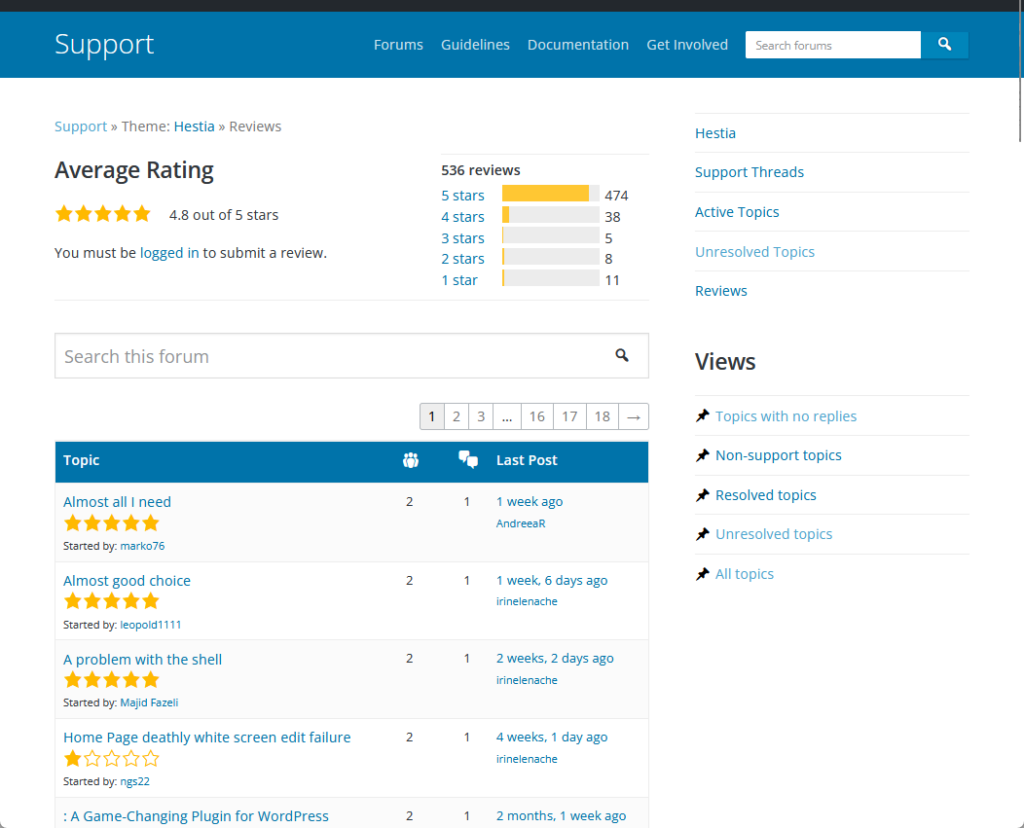The height and width of the screenshot is (828, 1024).
Task: Open Majid Fazeli user profile
Action: coord(149,703)
